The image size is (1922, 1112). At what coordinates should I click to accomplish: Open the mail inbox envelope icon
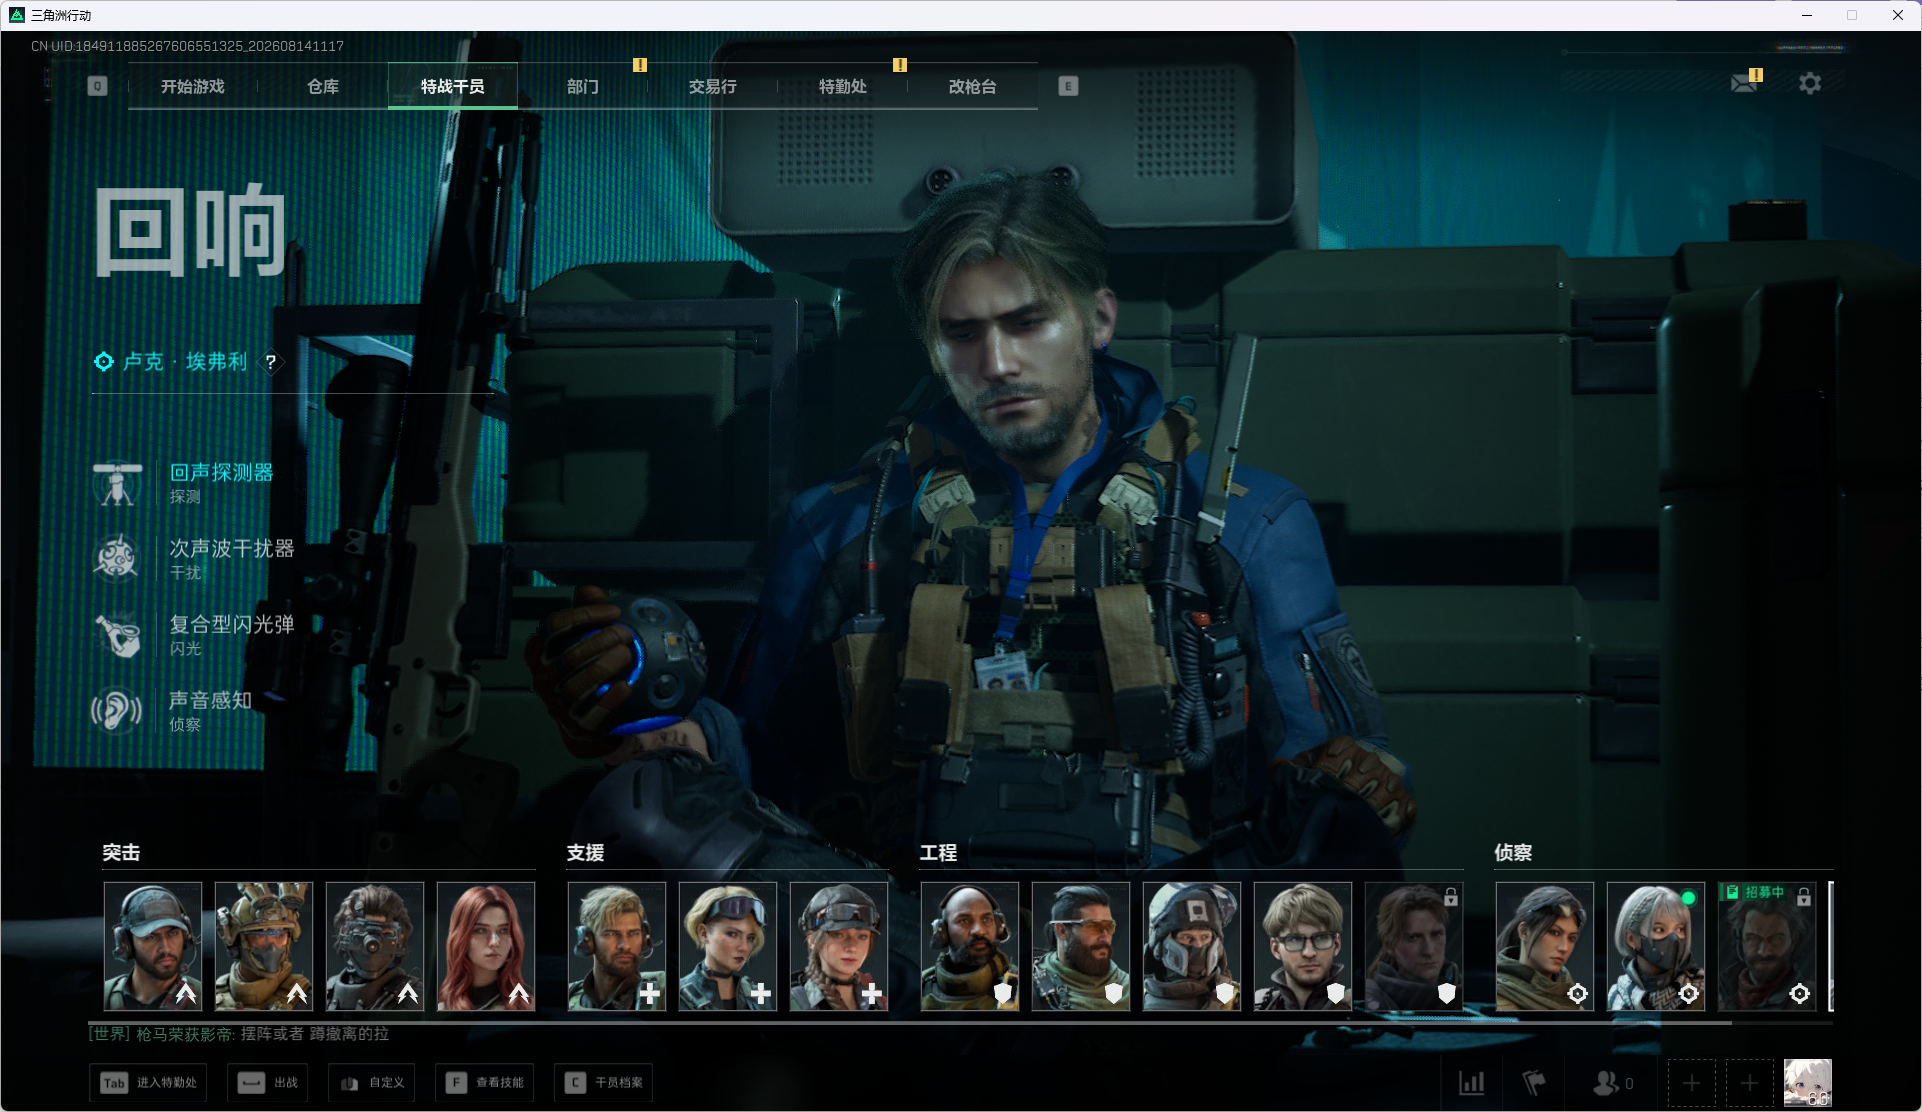1745,83
